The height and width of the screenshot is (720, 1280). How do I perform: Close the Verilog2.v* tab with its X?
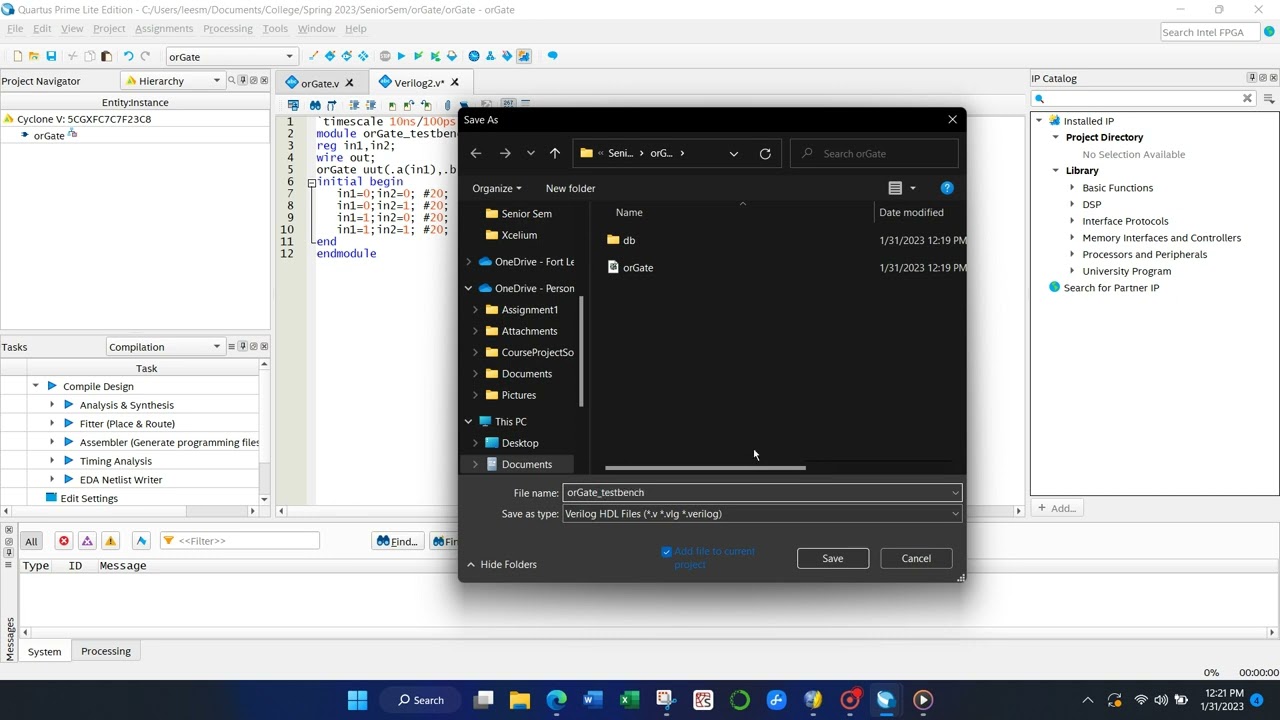455,83
